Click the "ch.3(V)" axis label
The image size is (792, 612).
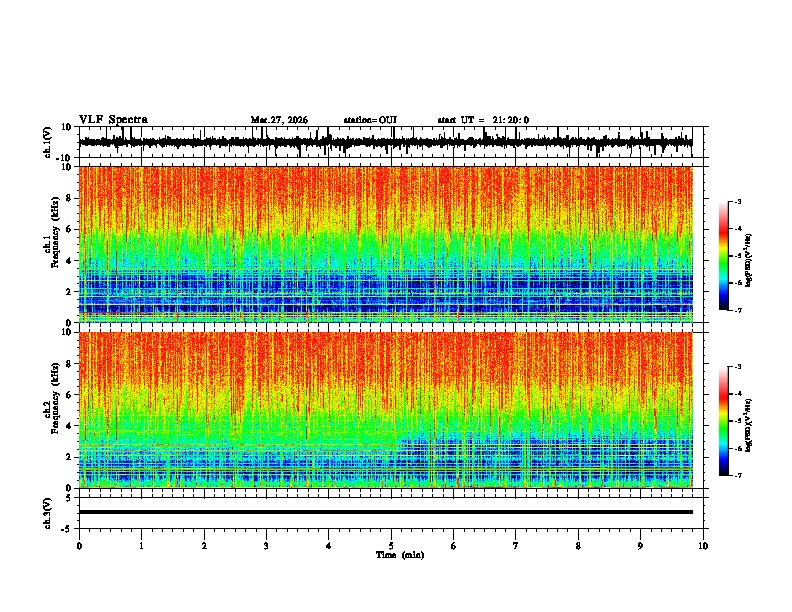tap(47, 513)
